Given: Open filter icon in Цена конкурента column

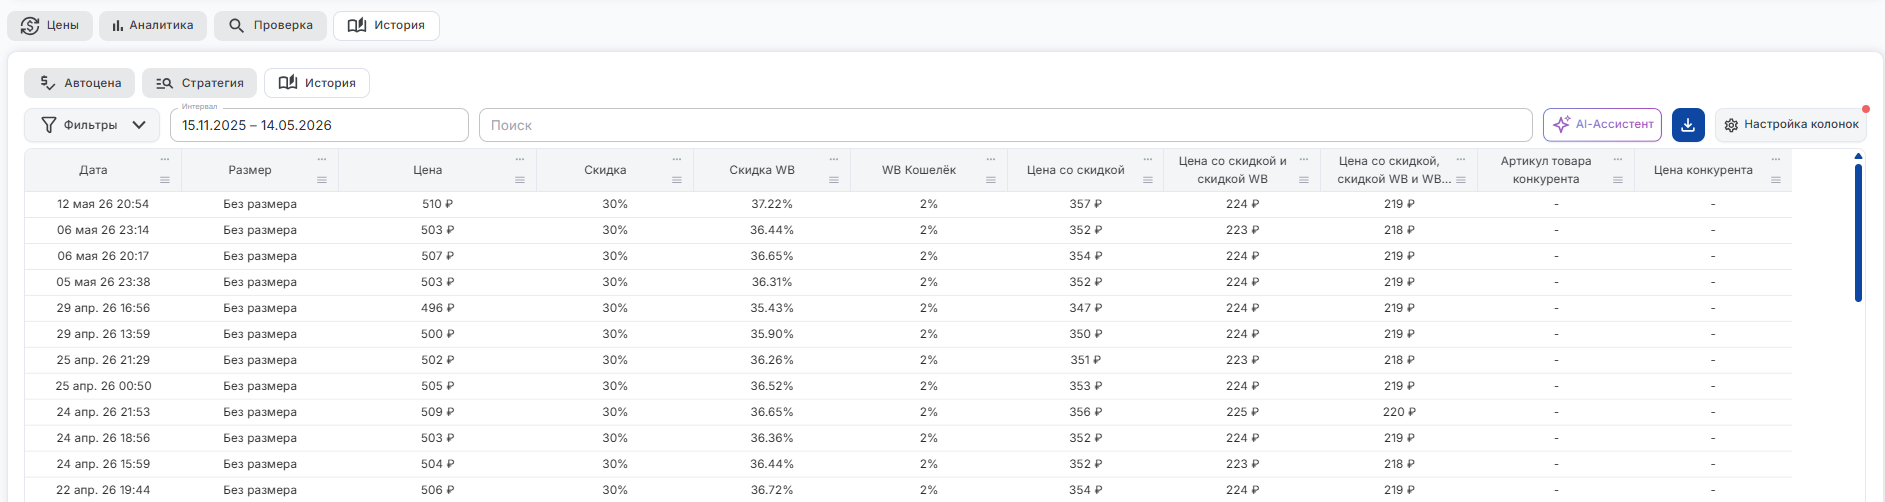Looking at the screenshot, I should [1776, 180].
